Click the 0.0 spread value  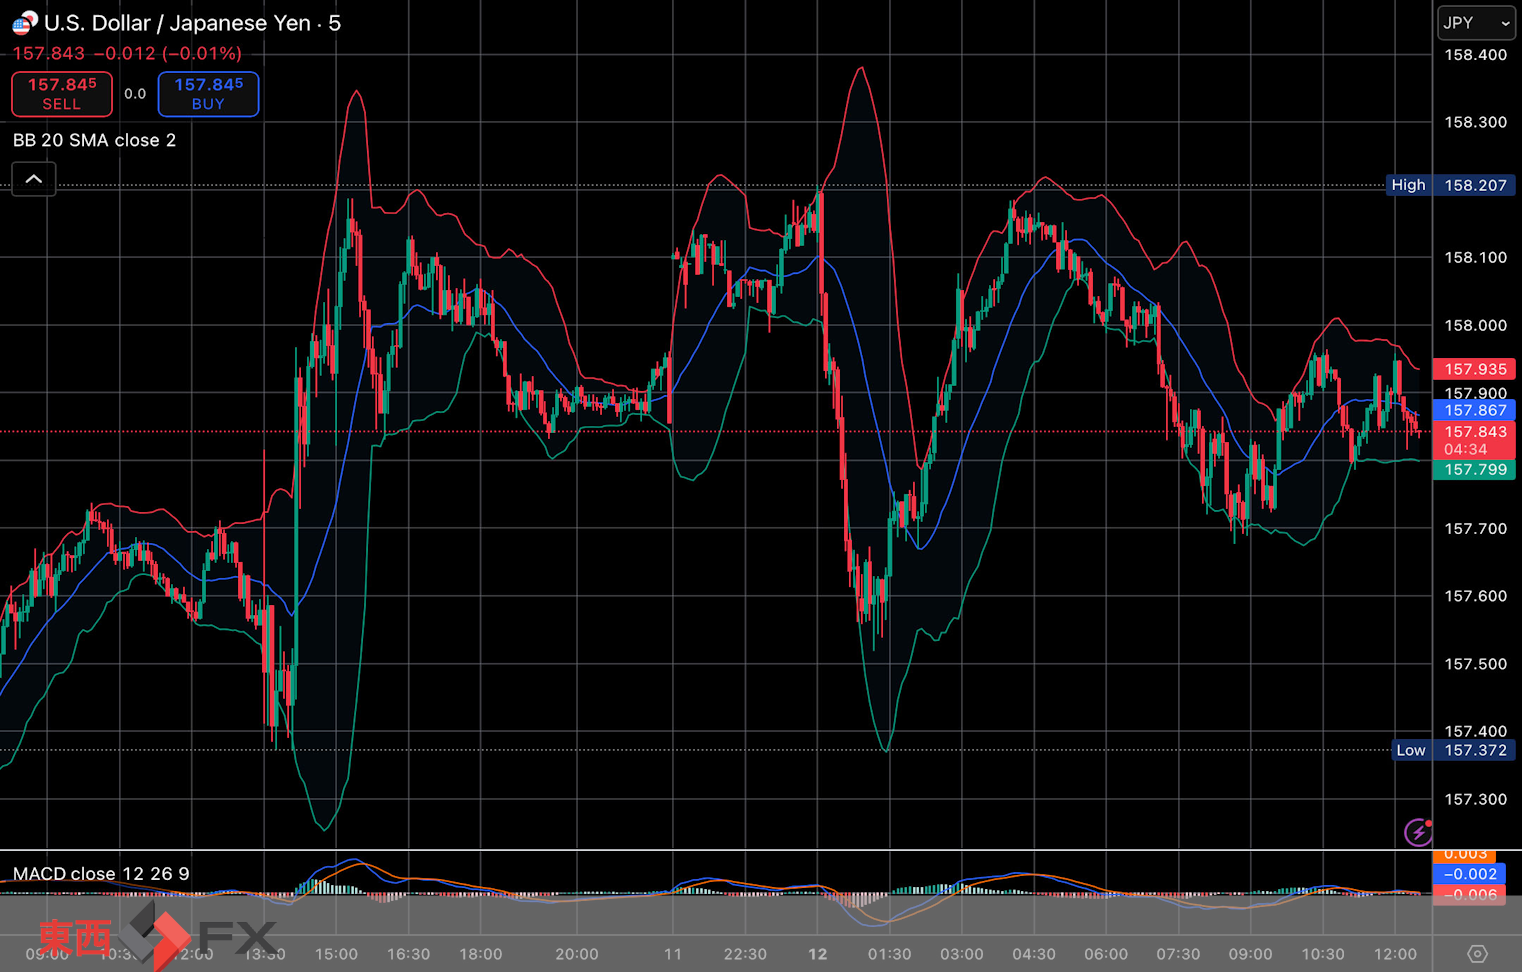point(135,94)
